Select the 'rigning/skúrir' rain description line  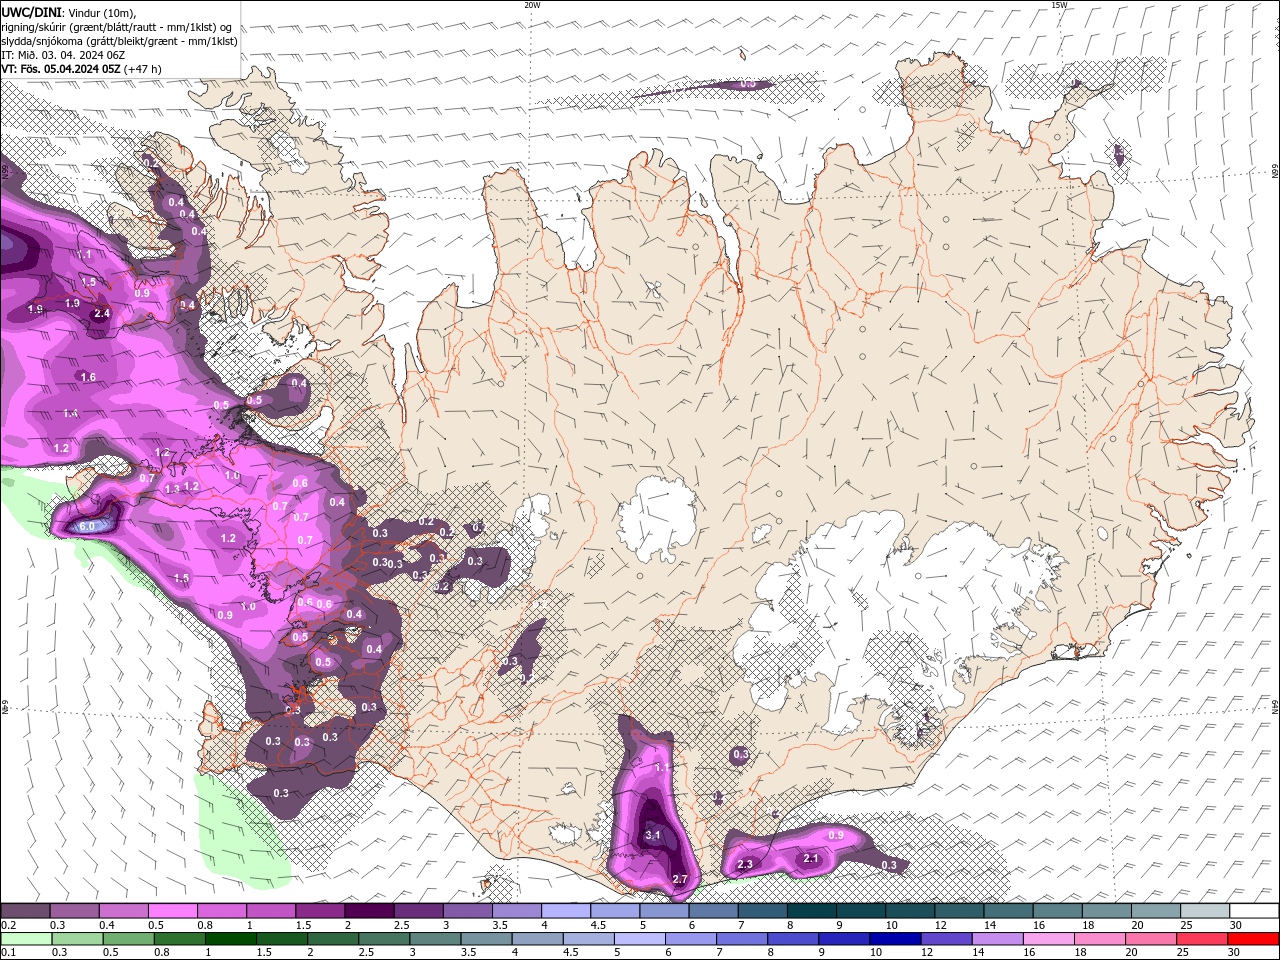tap(117, 27)
